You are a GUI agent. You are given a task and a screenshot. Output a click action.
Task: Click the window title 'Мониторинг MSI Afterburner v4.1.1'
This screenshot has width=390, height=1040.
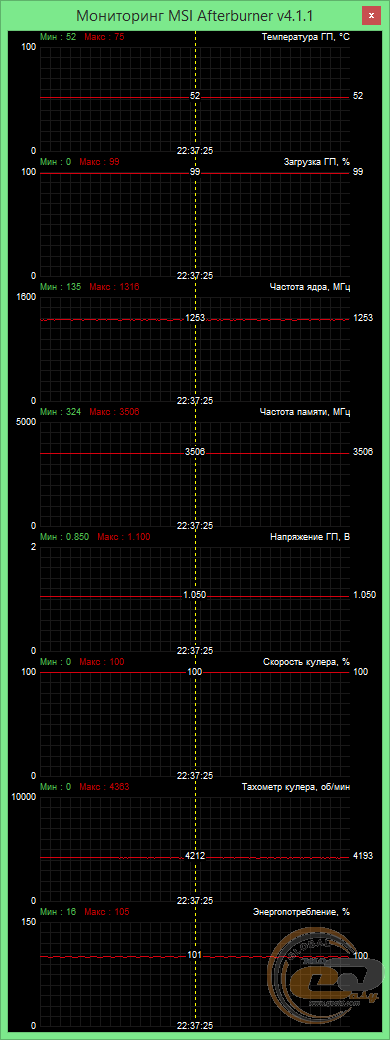tap(195, 15)
